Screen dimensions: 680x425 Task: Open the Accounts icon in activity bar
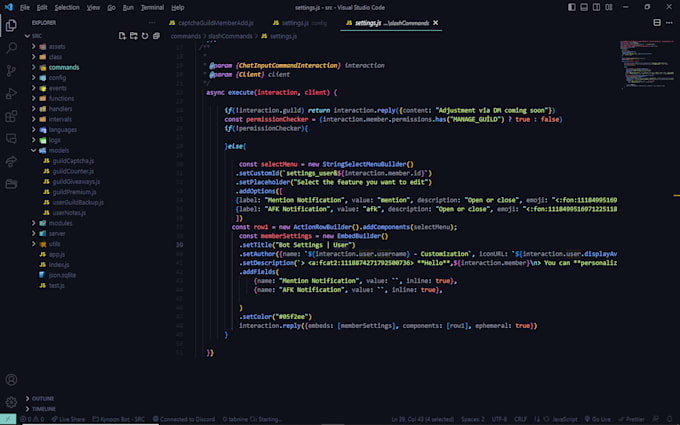pos(11,379)
